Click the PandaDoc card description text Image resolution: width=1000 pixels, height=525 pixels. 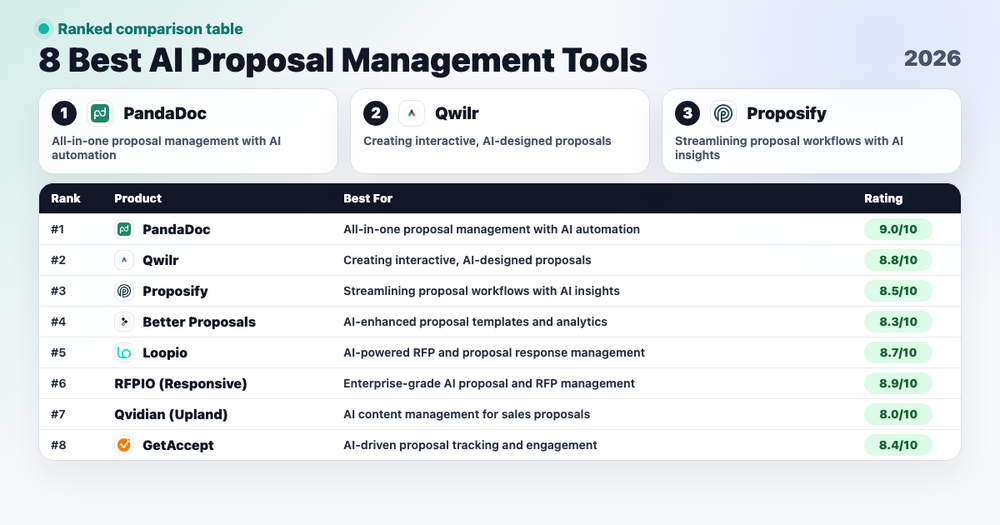coord(166,148)
